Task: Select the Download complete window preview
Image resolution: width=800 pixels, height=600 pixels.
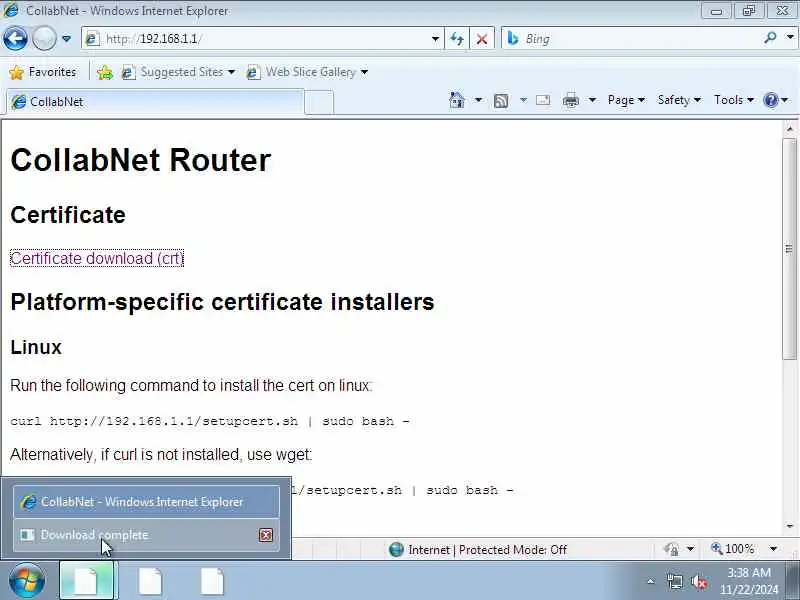Action: pos(146,535)
